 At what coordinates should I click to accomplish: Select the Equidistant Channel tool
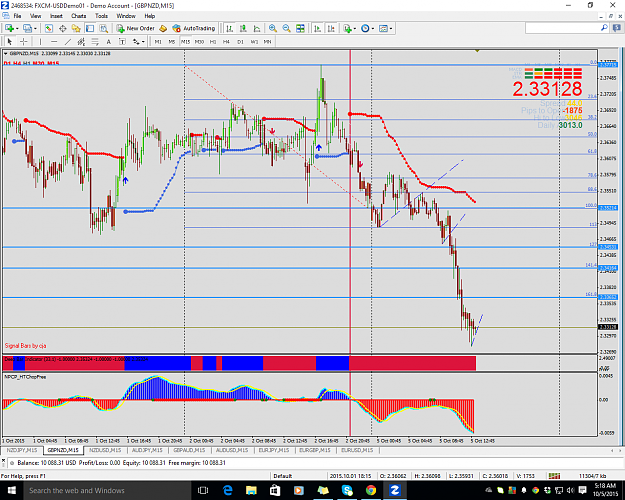pos(81,41)
